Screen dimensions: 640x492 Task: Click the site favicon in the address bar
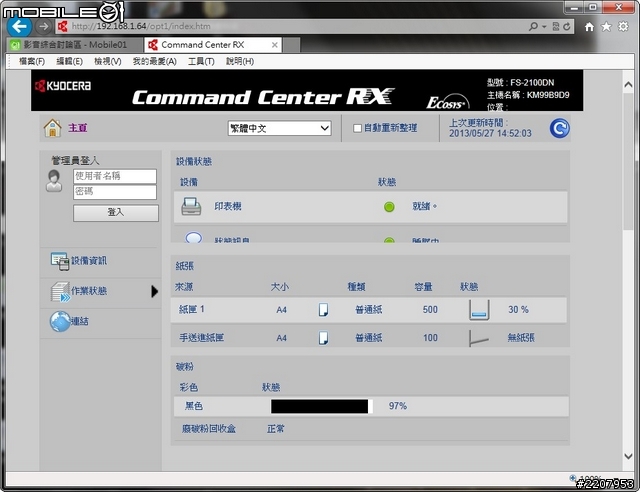62,27
